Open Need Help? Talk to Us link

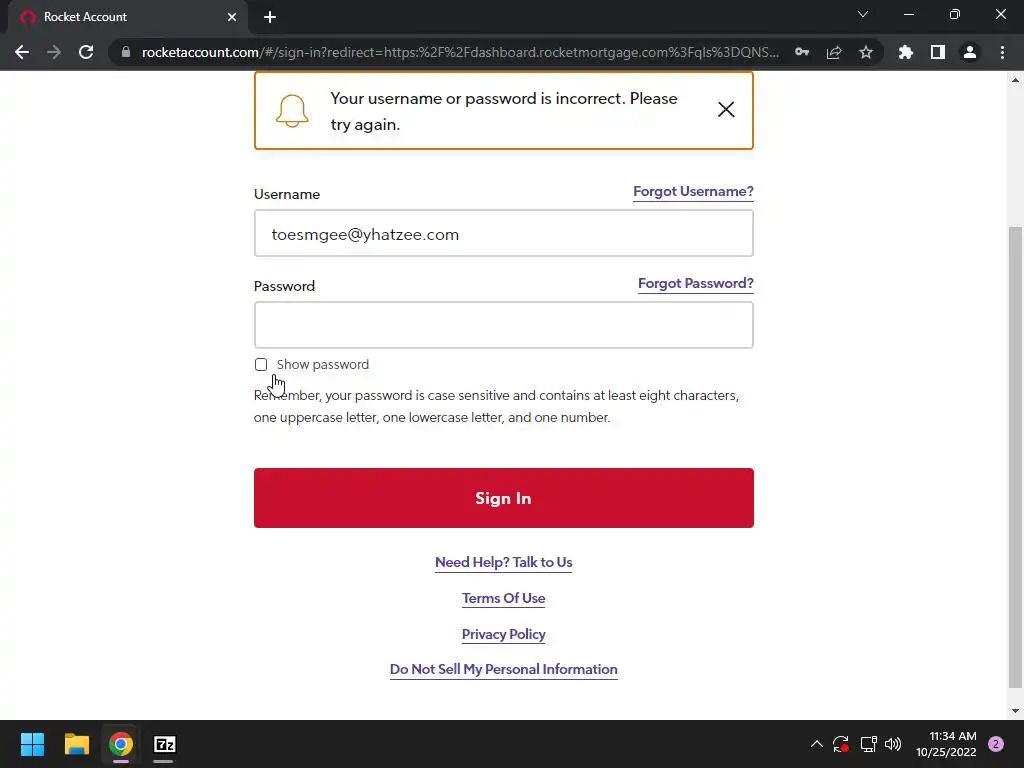click(x=504, y=562)
